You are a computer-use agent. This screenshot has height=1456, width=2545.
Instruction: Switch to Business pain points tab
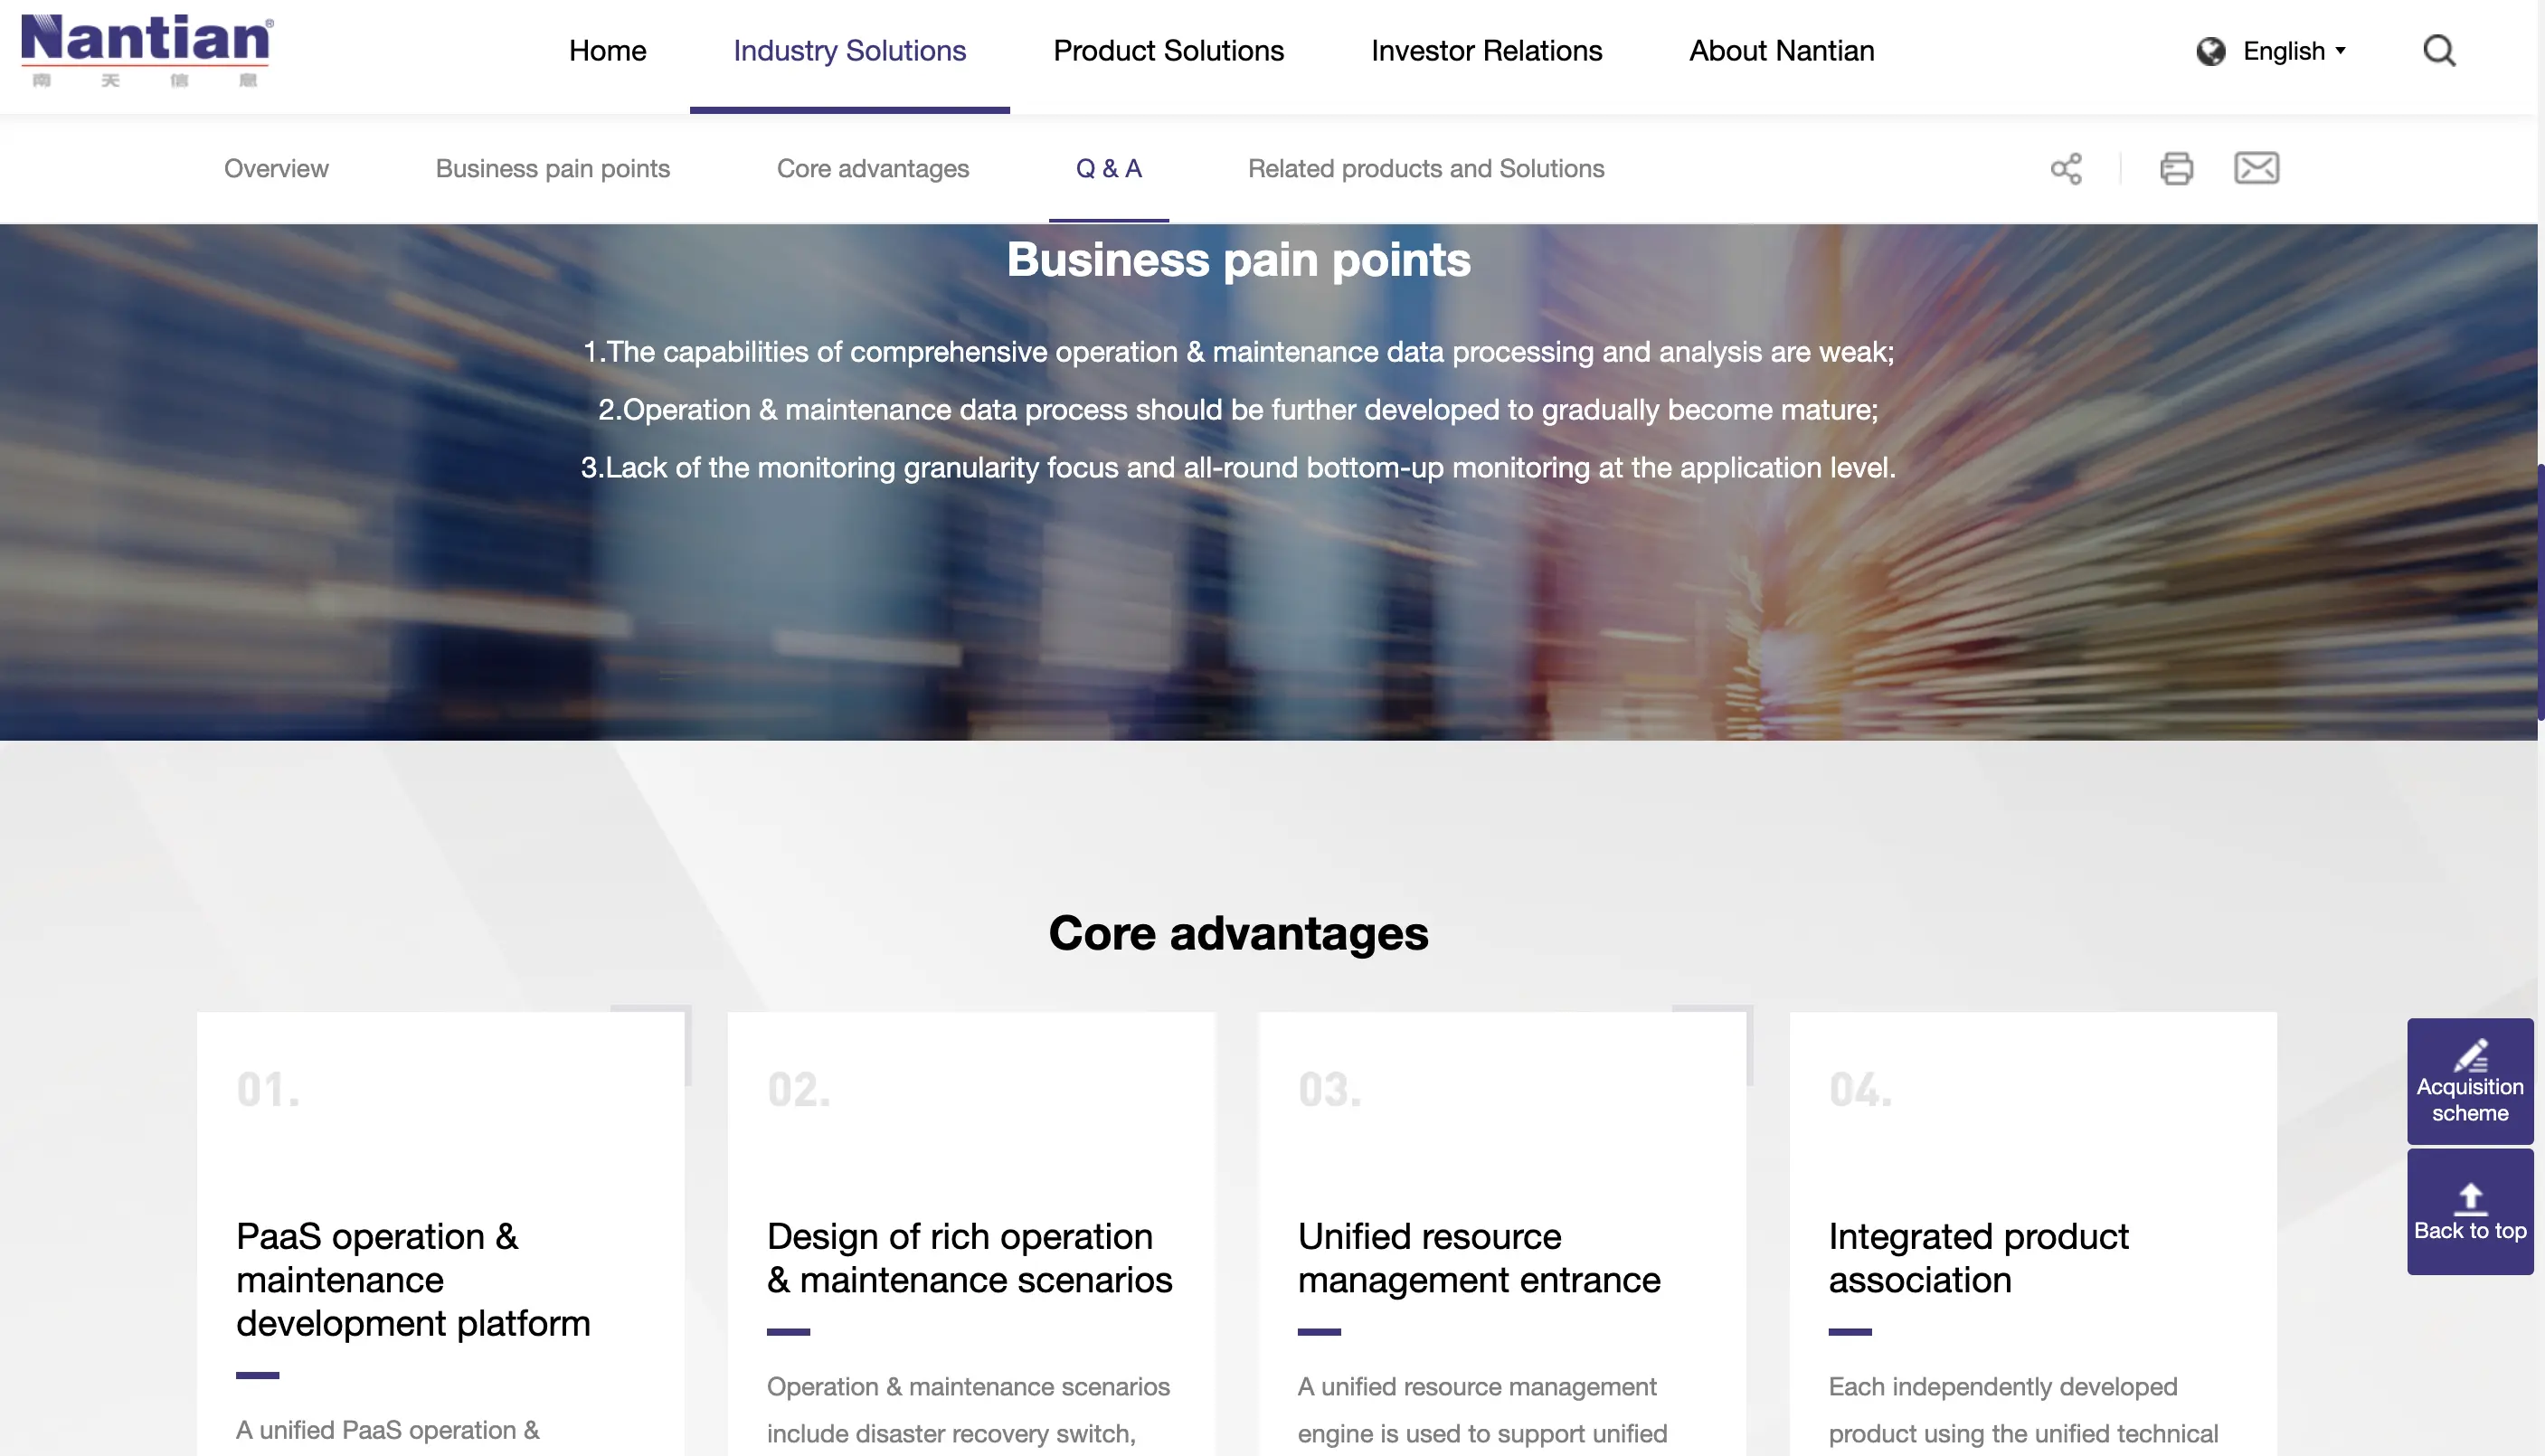click(x=552, y=168)
